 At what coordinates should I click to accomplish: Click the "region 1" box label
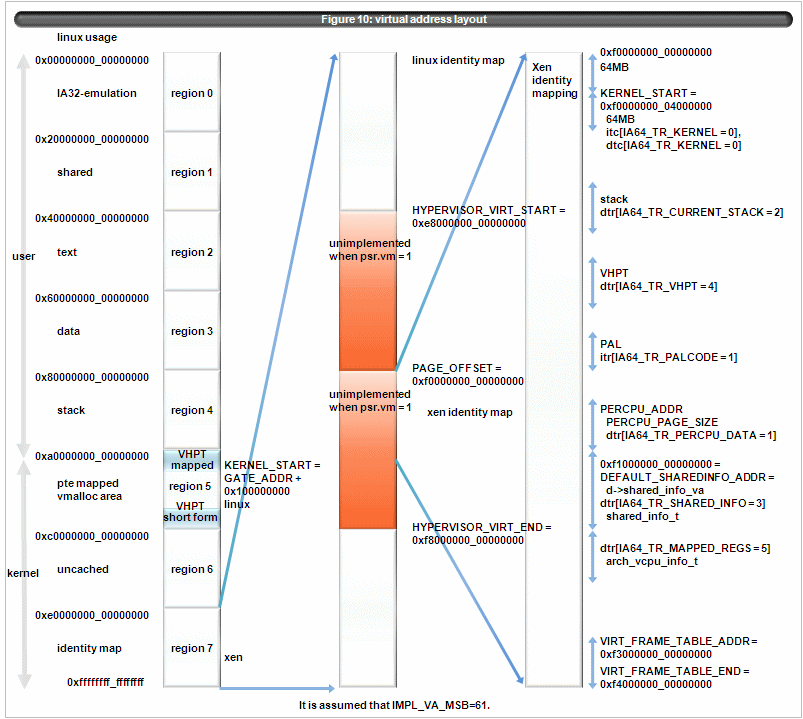pos(192,173)
